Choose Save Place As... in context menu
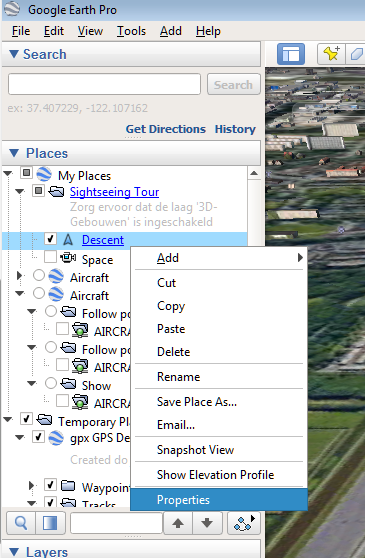 (219, 402)
